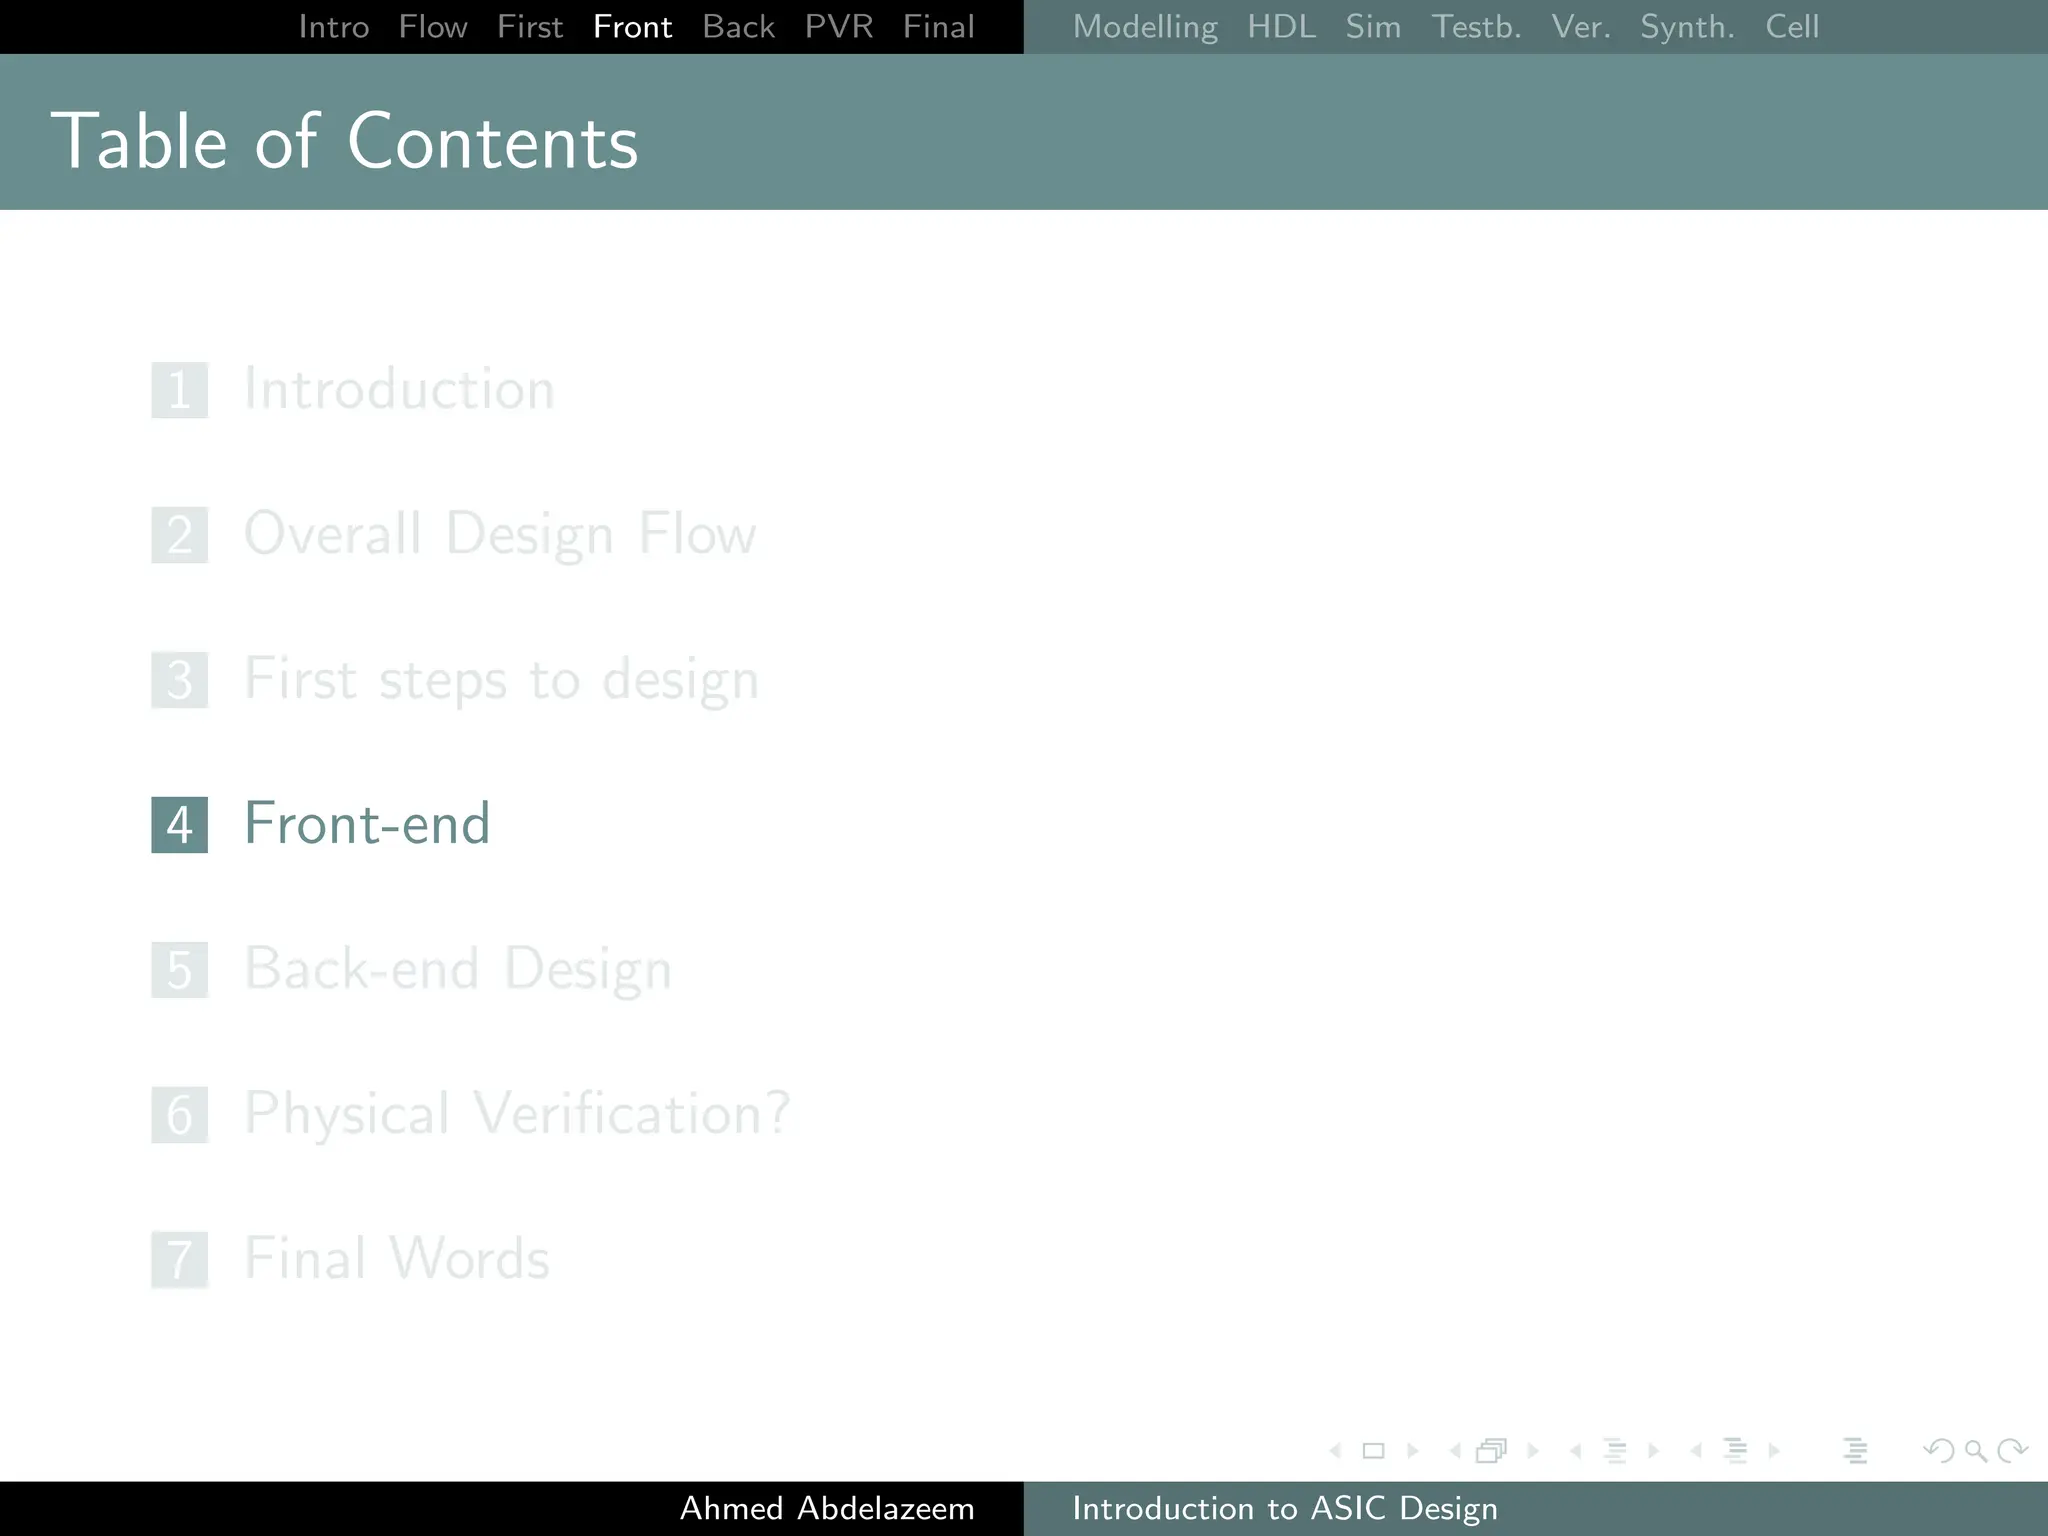Viewport: 2048px width, 1536px height.
Task: Go to next subsection arrow
Action: 1654,1450
